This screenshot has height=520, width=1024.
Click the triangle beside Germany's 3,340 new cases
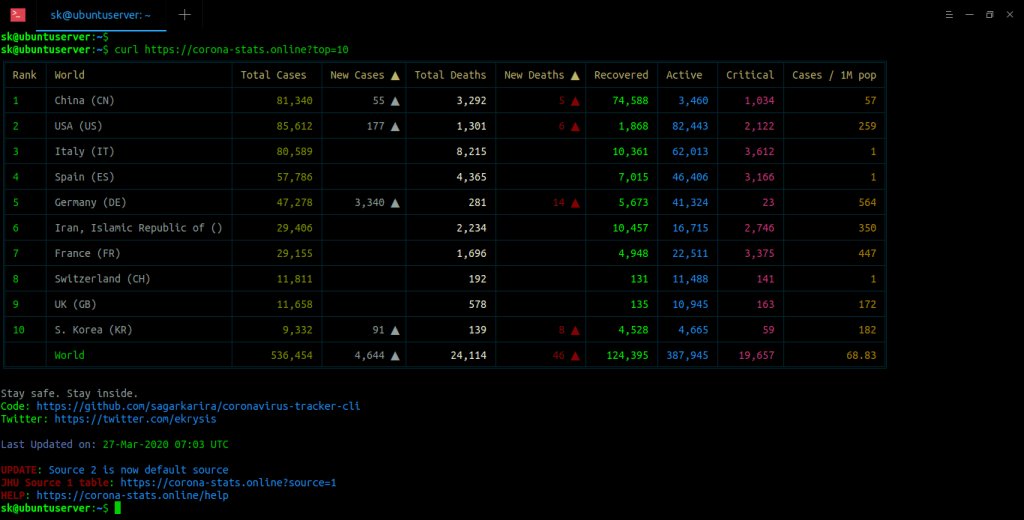(395, 203)
